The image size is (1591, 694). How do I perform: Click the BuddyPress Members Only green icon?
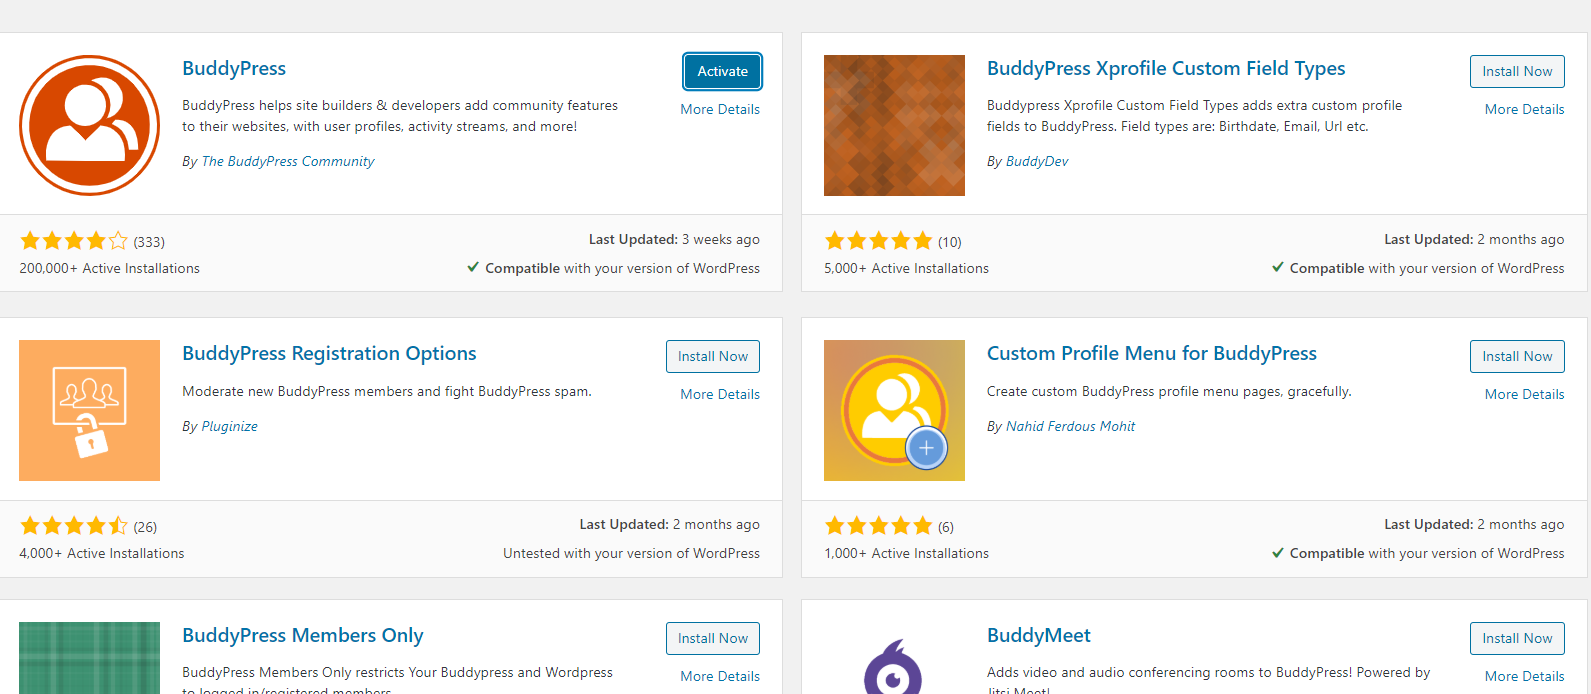click(89, 658)
